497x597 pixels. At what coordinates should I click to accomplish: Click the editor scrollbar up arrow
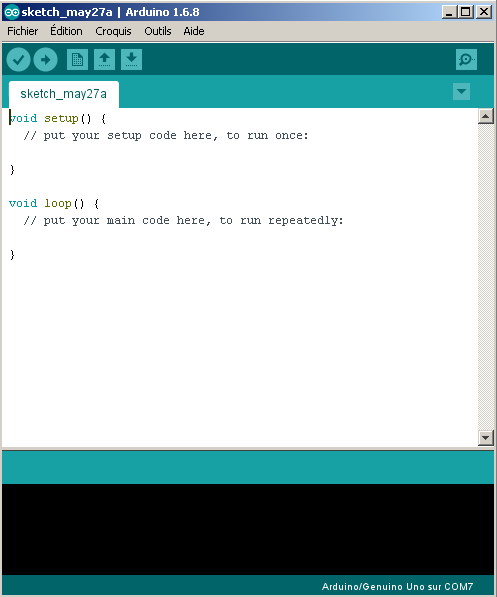click(486, 116)
